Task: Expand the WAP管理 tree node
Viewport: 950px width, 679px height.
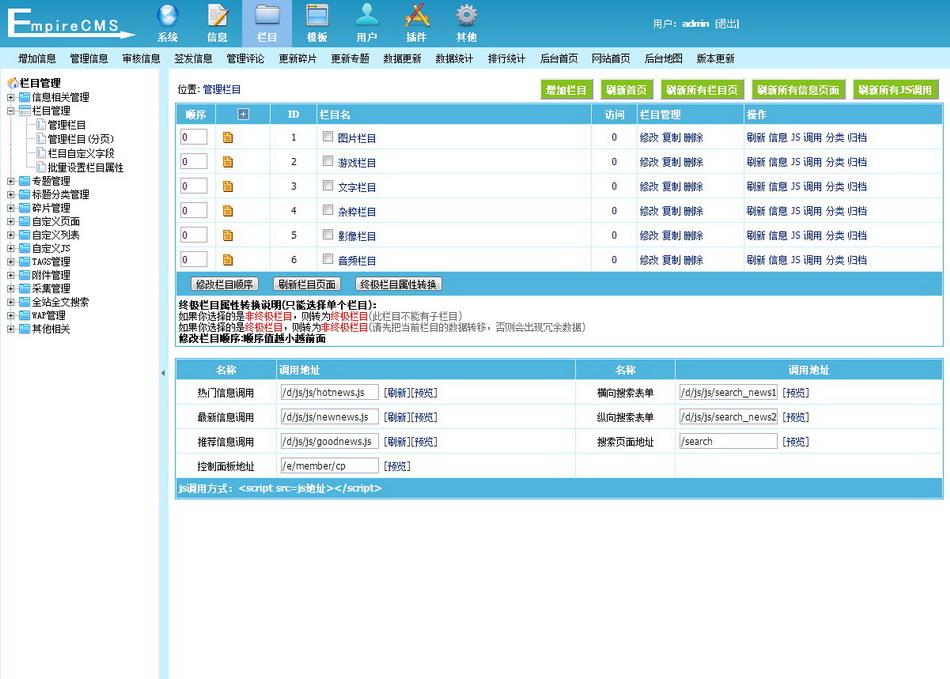Action: pyautogui.click(x=10, y=316)
